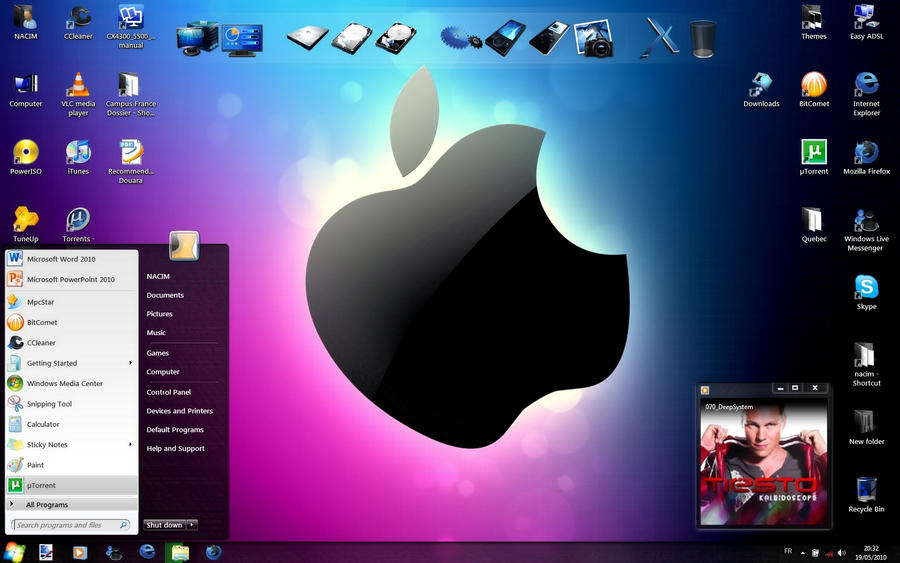Open Internet Explorer desktop icon
900x563 pixels.
click(x=867, y=94)
